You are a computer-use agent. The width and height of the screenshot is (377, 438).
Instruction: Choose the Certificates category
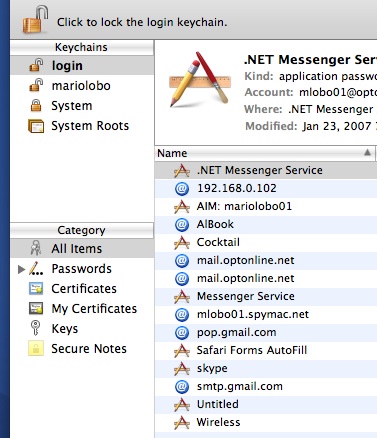[82, 289]
